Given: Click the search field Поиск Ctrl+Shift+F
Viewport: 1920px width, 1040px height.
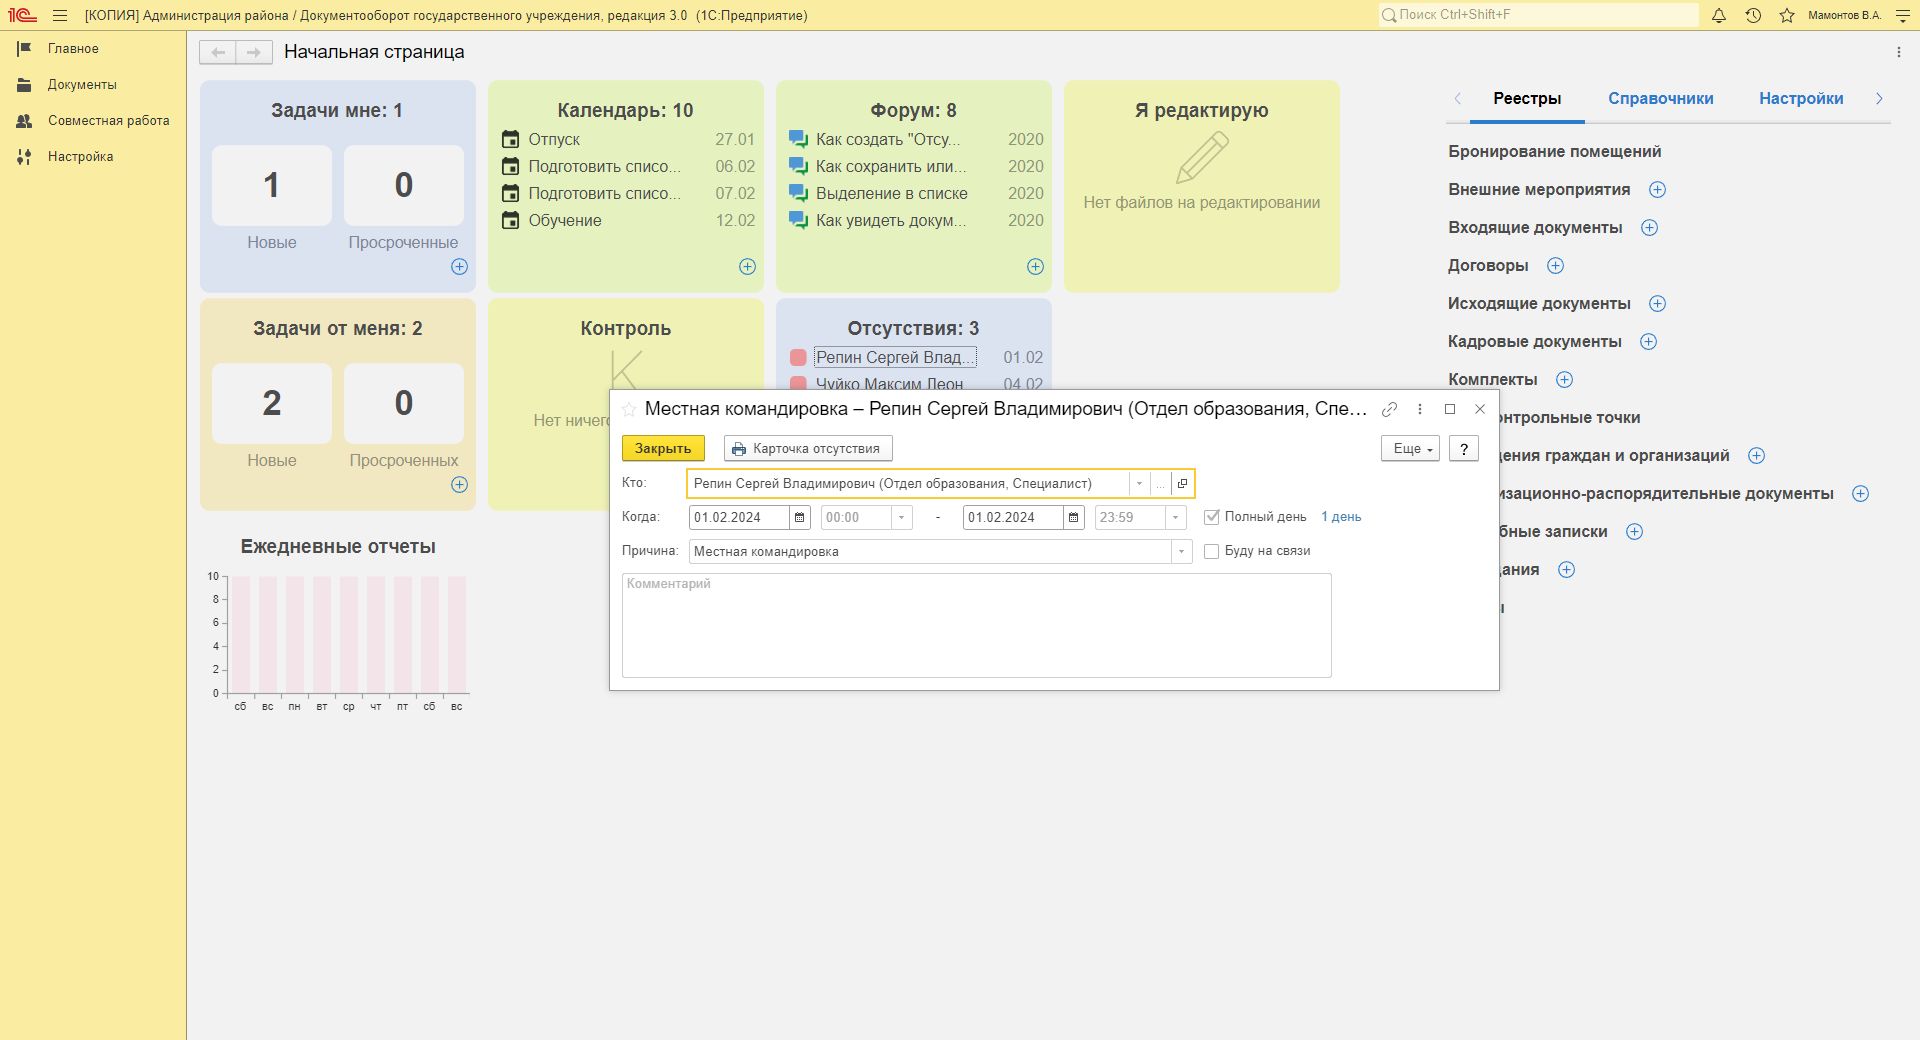Looking at the screenshot, I should click(x=1538, y=15).
